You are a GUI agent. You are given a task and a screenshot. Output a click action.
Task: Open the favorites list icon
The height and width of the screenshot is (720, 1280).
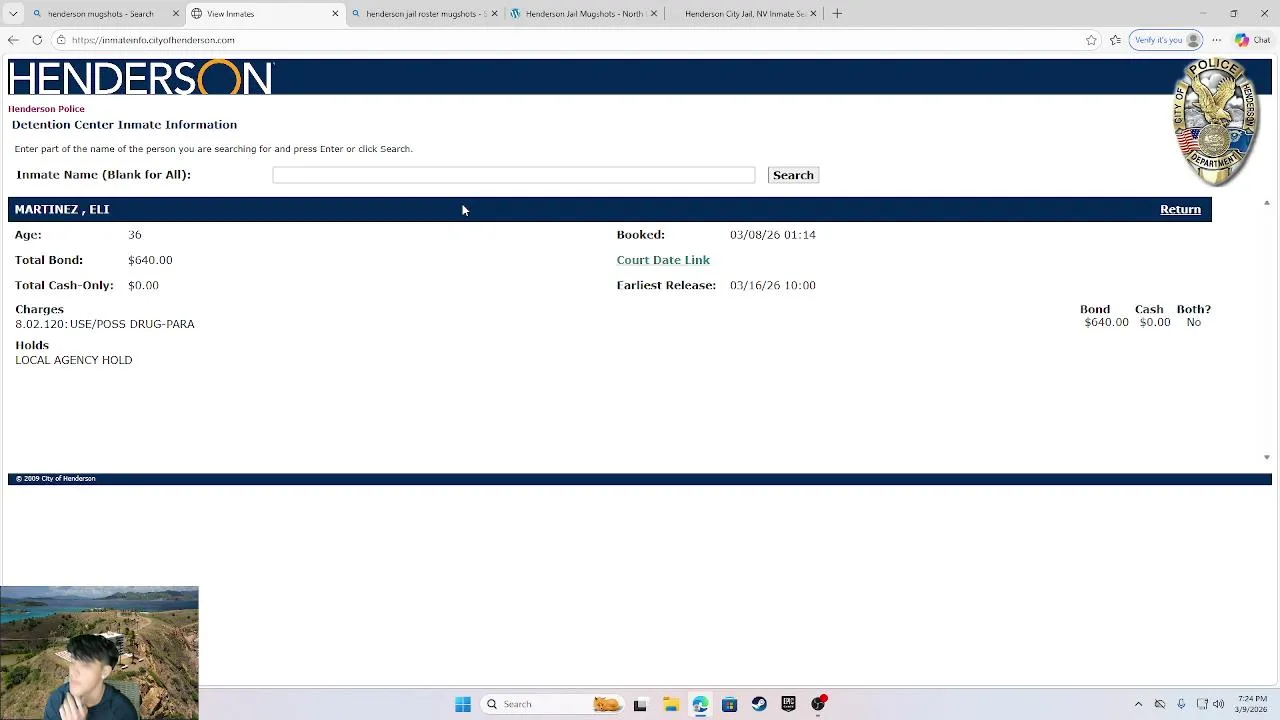1115,40
